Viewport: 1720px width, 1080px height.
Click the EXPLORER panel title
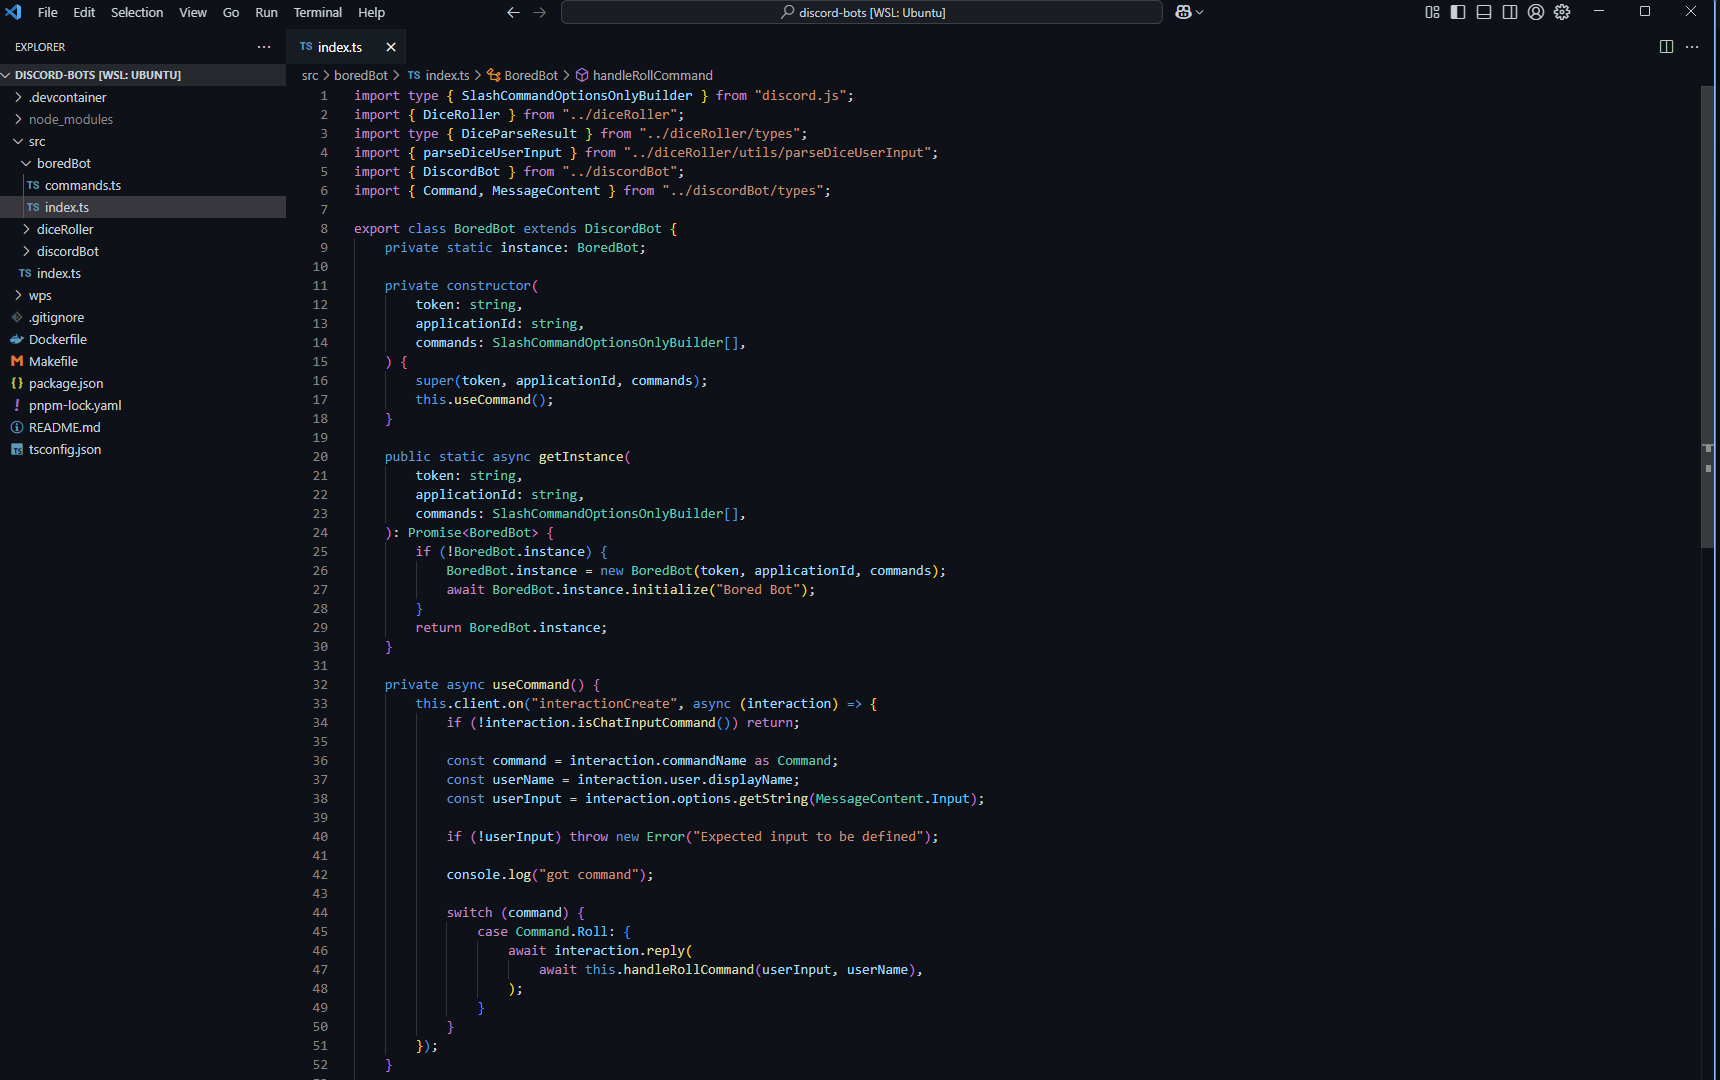40,47
